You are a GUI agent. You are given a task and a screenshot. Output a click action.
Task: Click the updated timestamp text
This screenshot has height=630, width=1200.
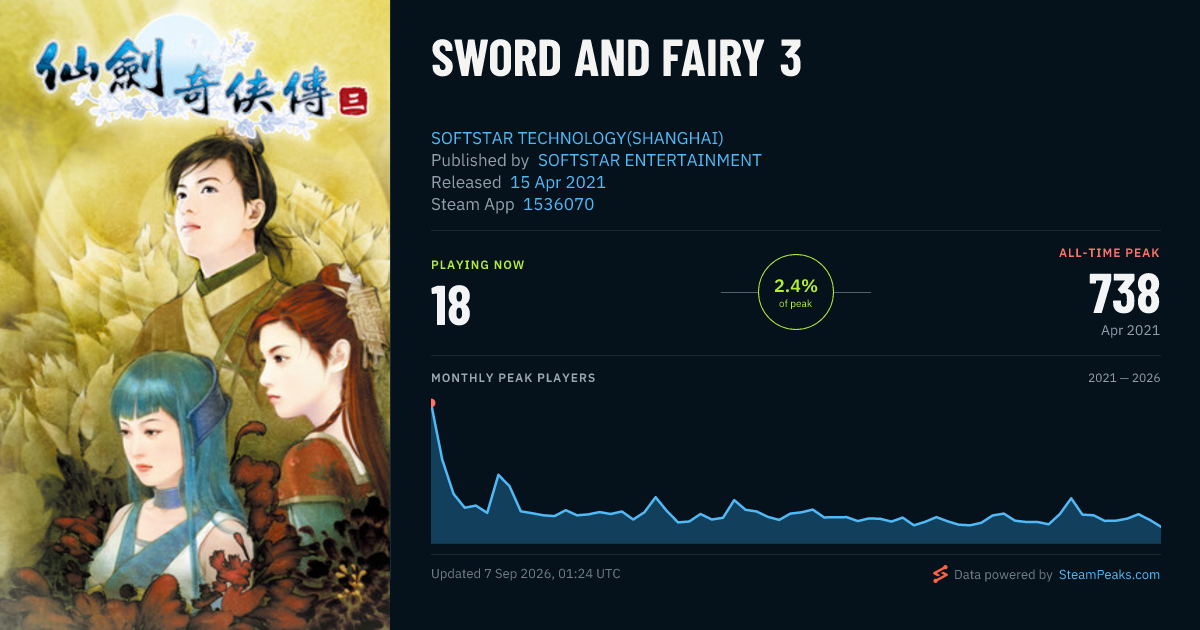526,574
